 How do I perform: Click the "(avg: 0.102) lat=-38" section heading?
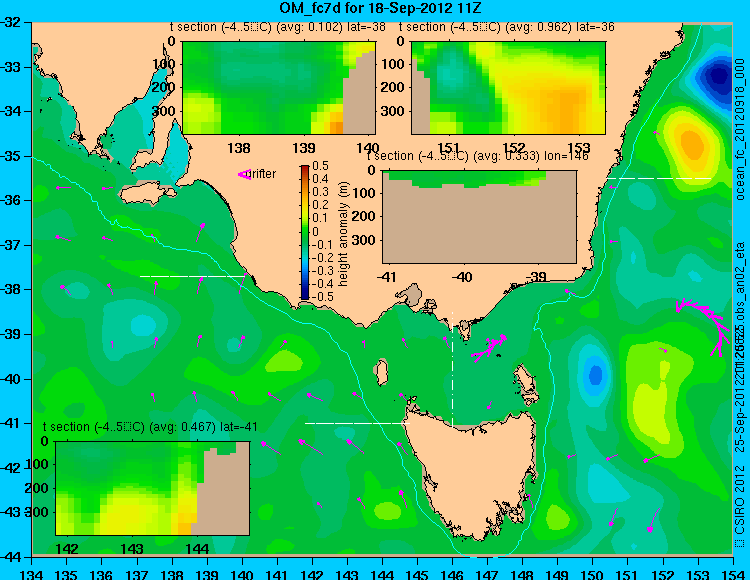click(x=330, y=27)
